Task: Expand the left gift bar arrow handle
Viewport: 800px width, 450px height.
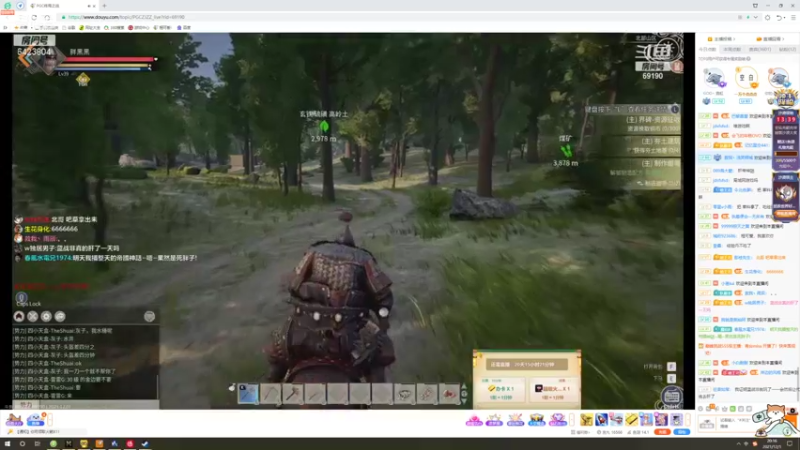Action: pyautogui.click(x=572, y=420)
